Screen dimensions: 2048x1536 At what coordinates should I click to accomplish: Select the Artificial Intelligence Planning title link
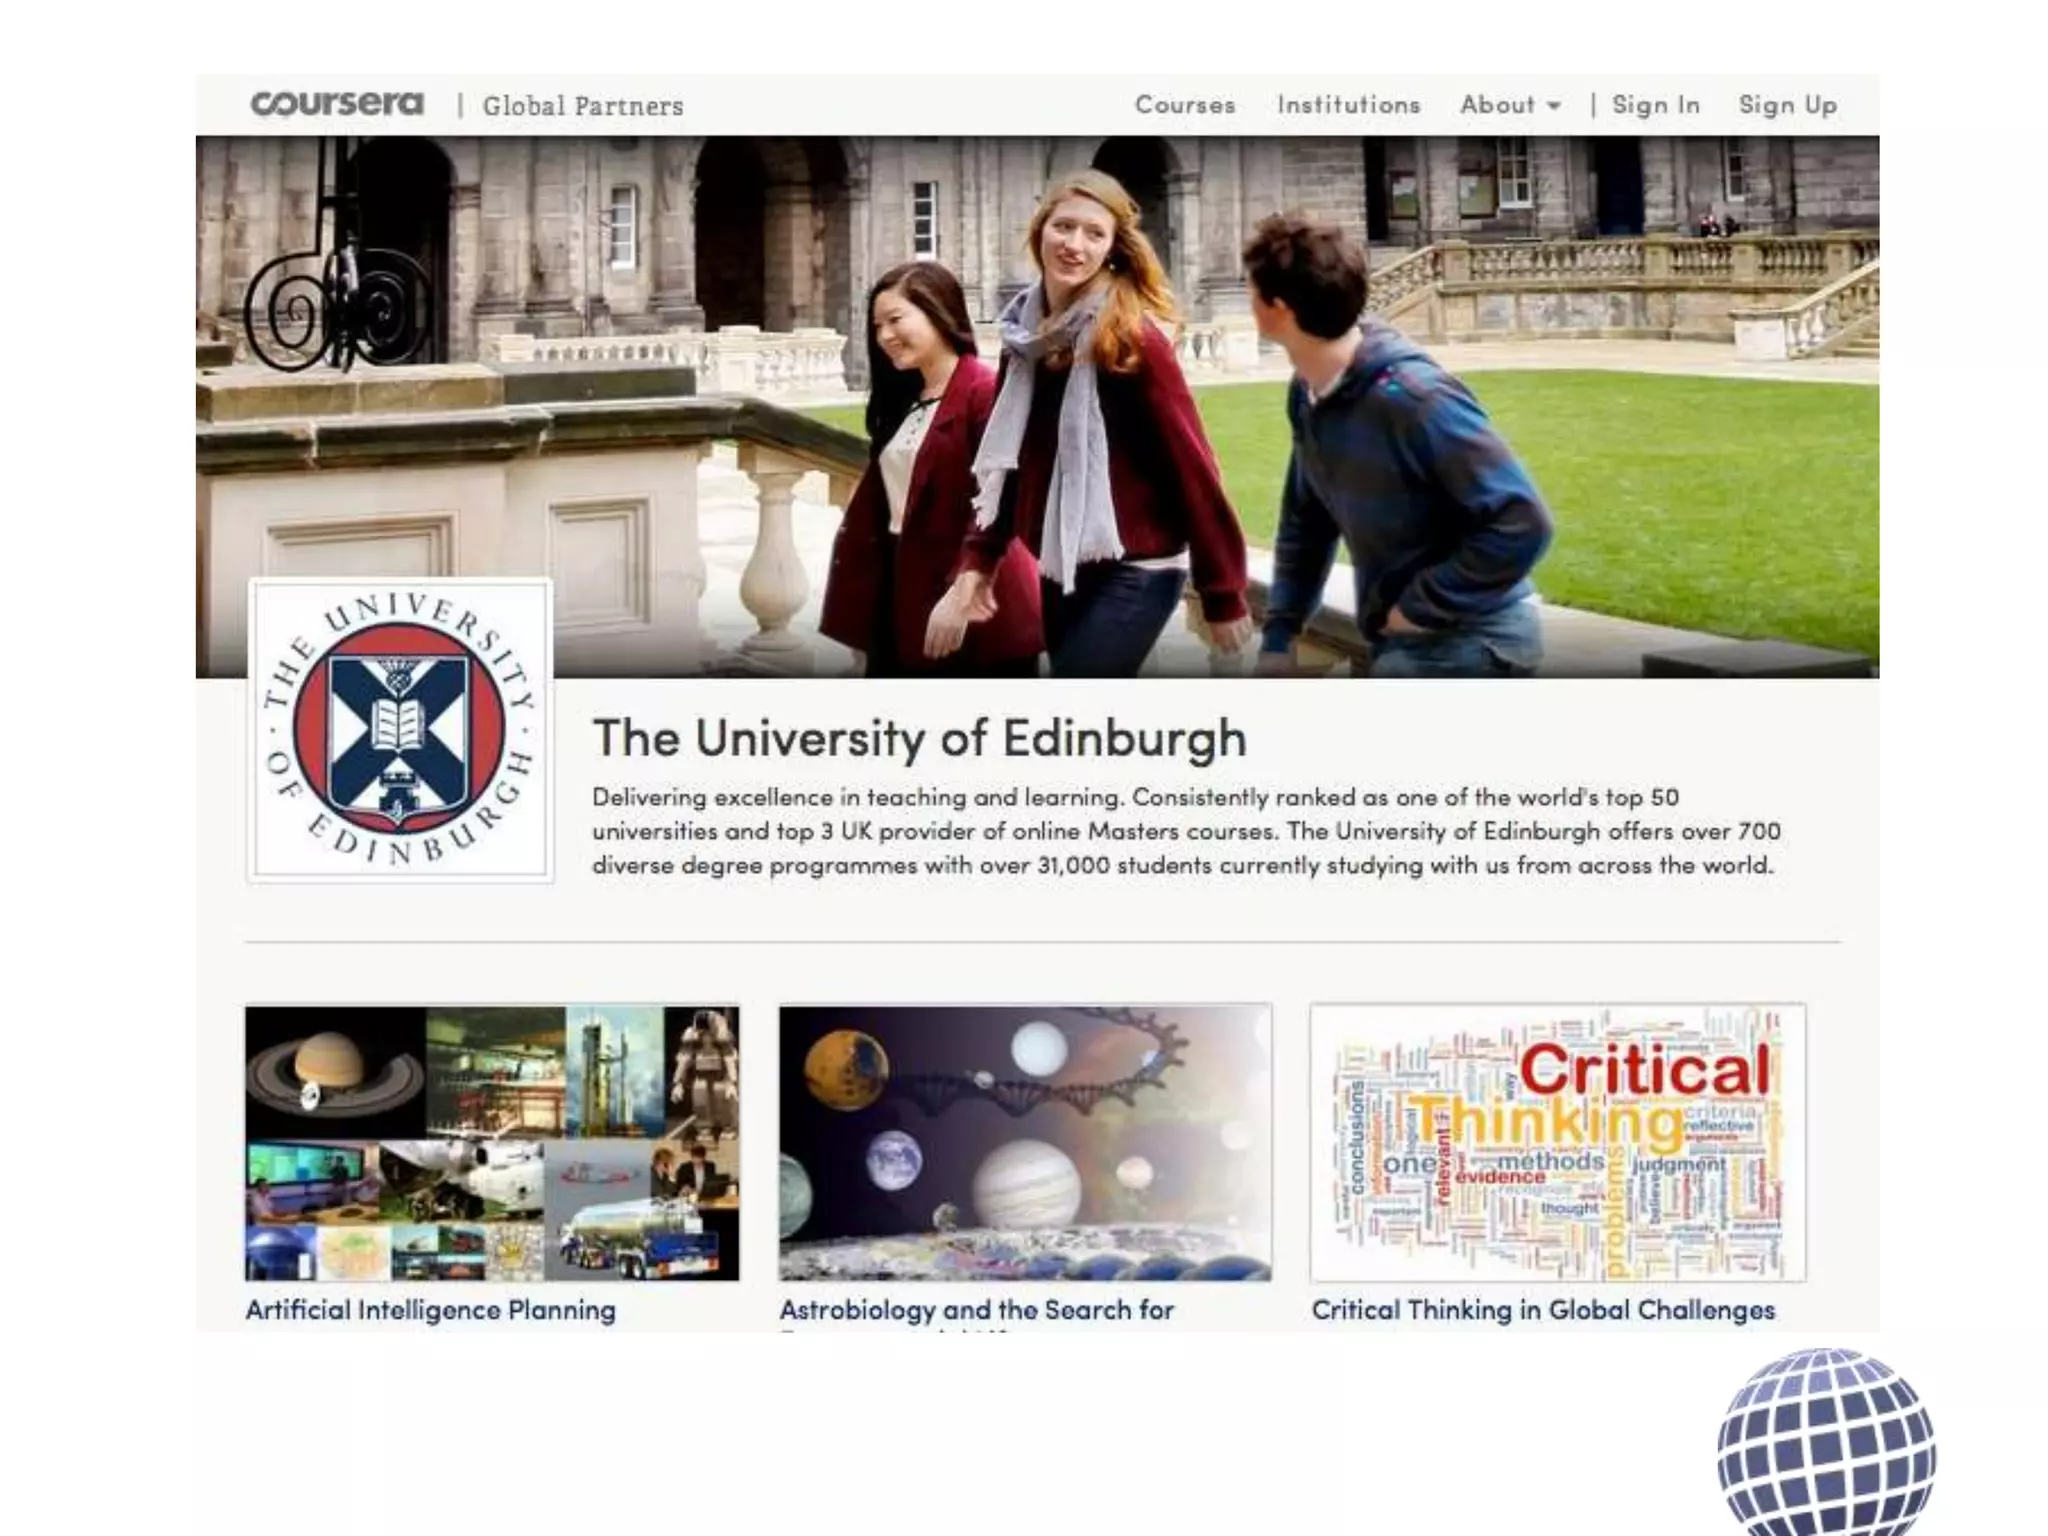(x=431, y=1310)
